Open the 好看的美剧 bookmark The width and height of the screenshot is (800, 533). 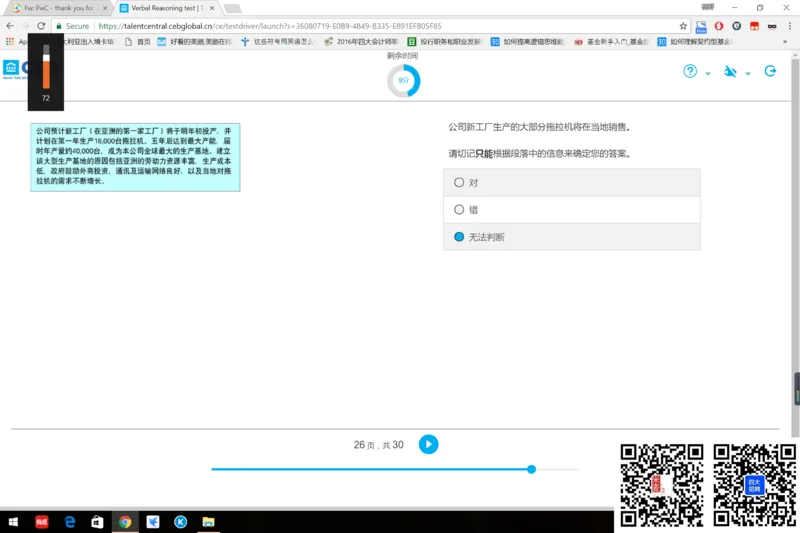click(x=194, y=41)
